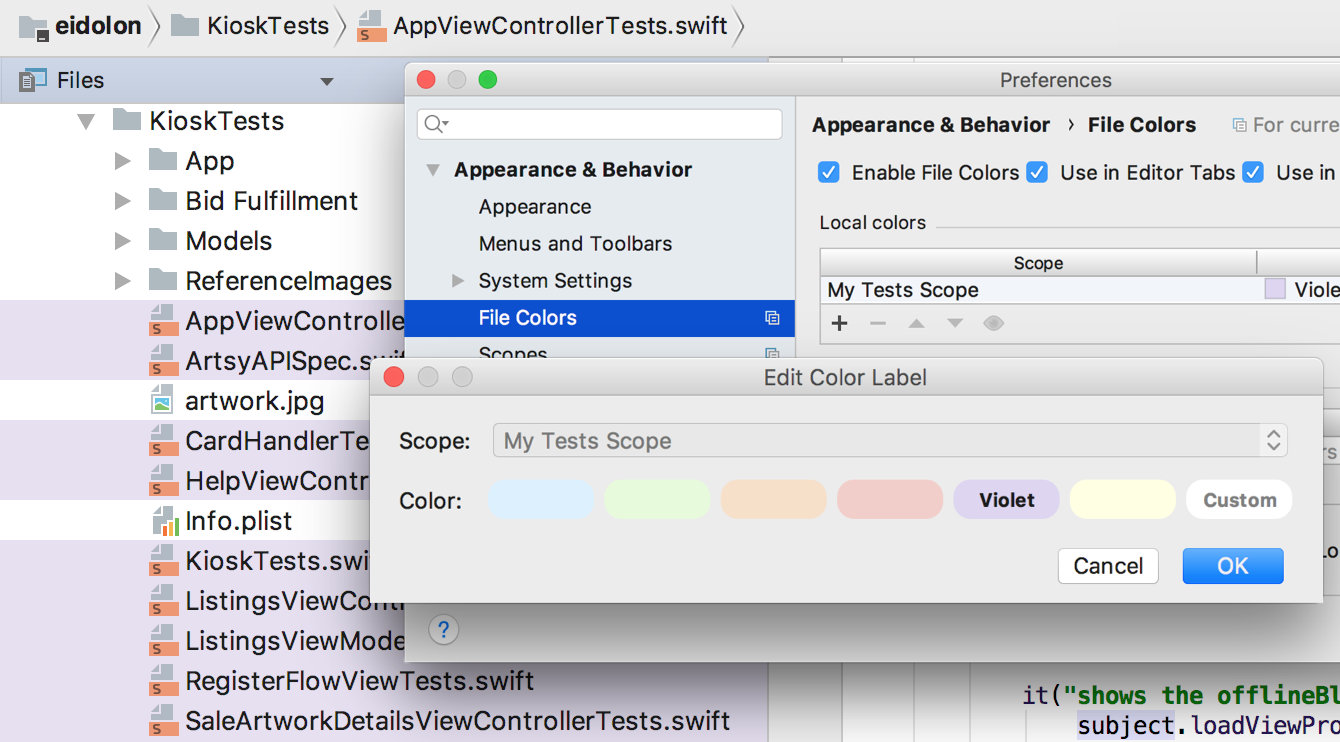Expand the Bid Fulfillment folder

[x=122, y=201]
